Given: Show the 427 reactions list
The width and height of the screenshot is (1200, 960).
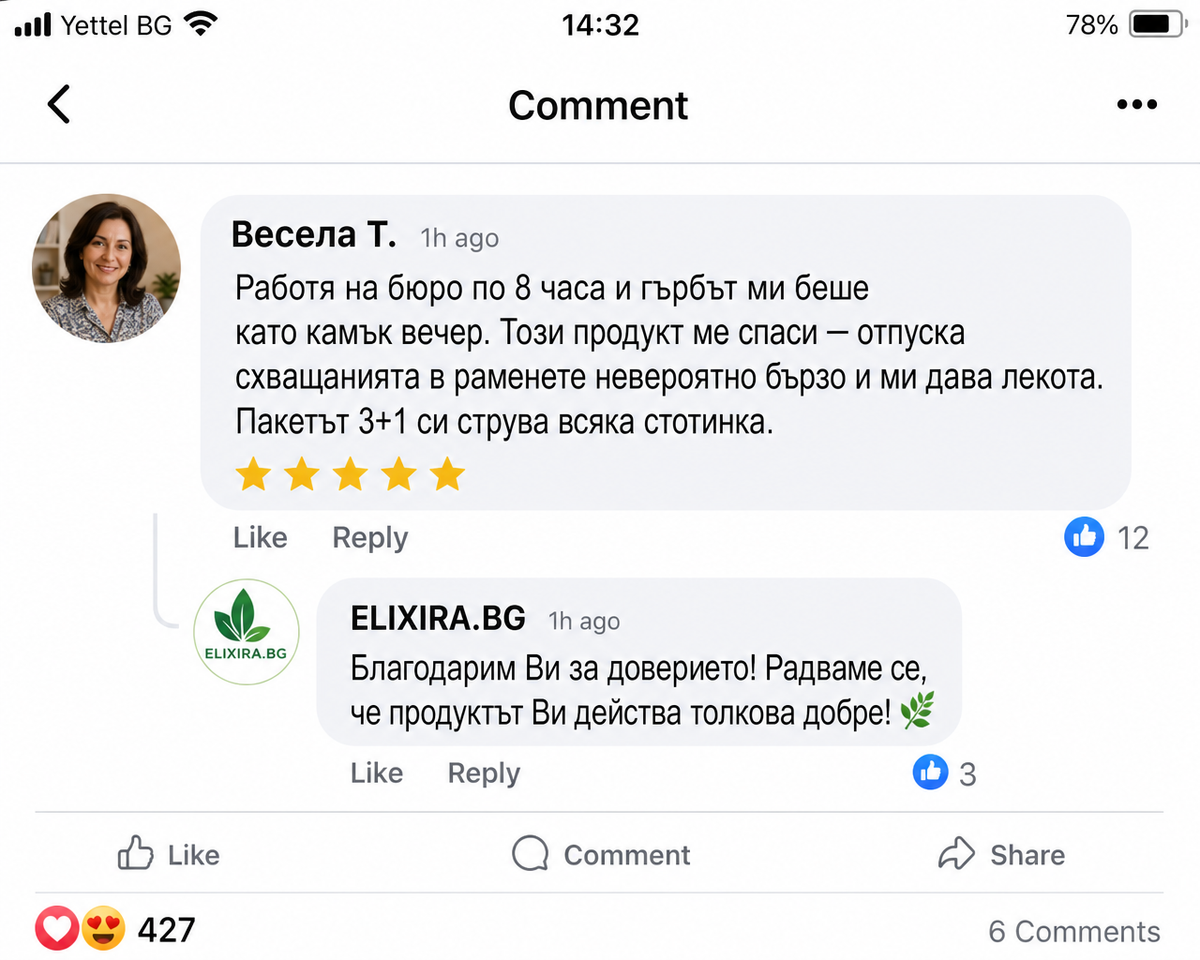Looking at the screenshot, I should click(x=166, y=930).
